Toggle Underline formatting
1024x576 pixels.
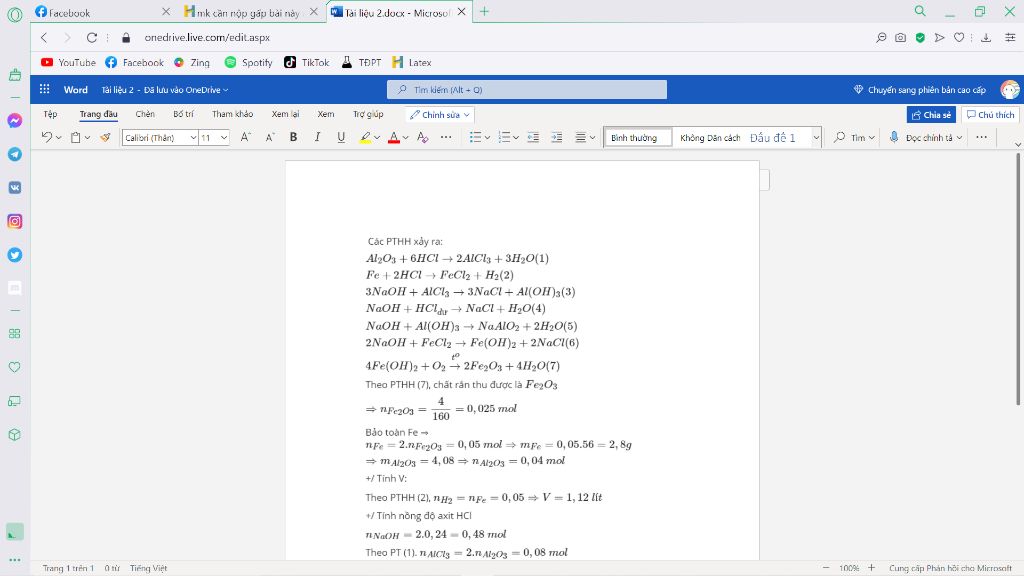click(341, 137)
